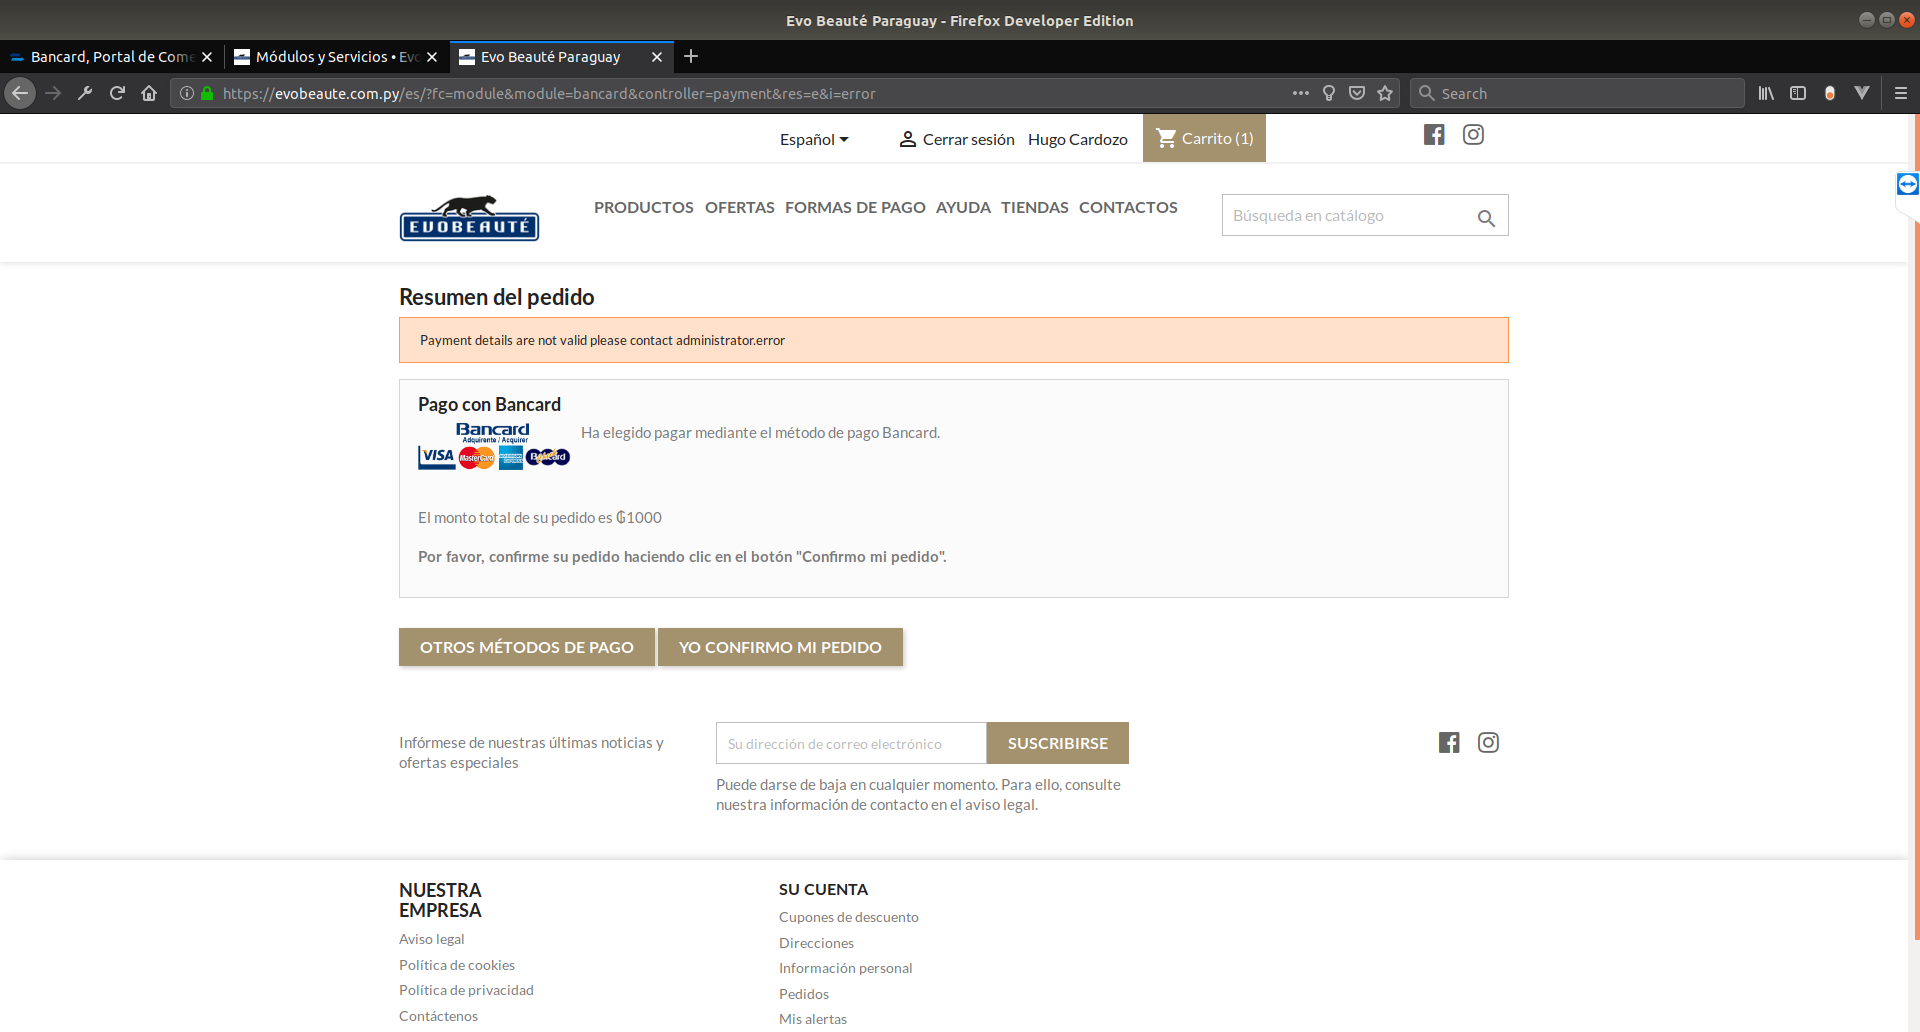Click OTROS MÉTODOS DE PAGO button
The image size is (1920, 1032).
(527, 647)
